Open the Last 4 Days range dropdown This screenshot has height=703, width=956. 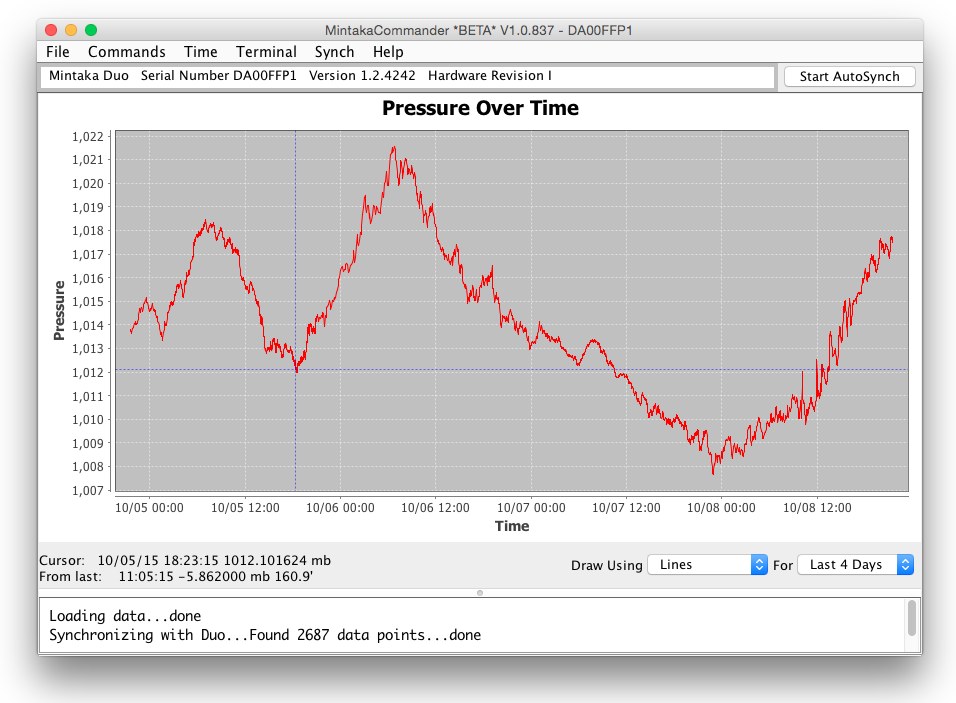(855, 565)
